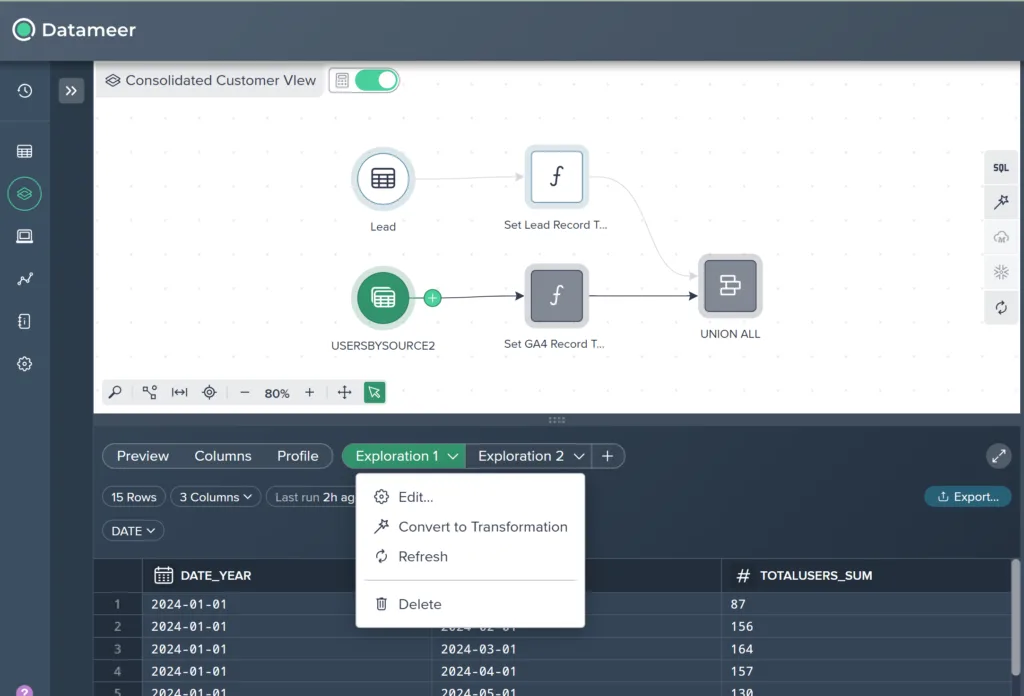Viewport: 1024px width, 696px height.
Task: Open the 3 Columns dropdown
Action: tap(216, 497)
